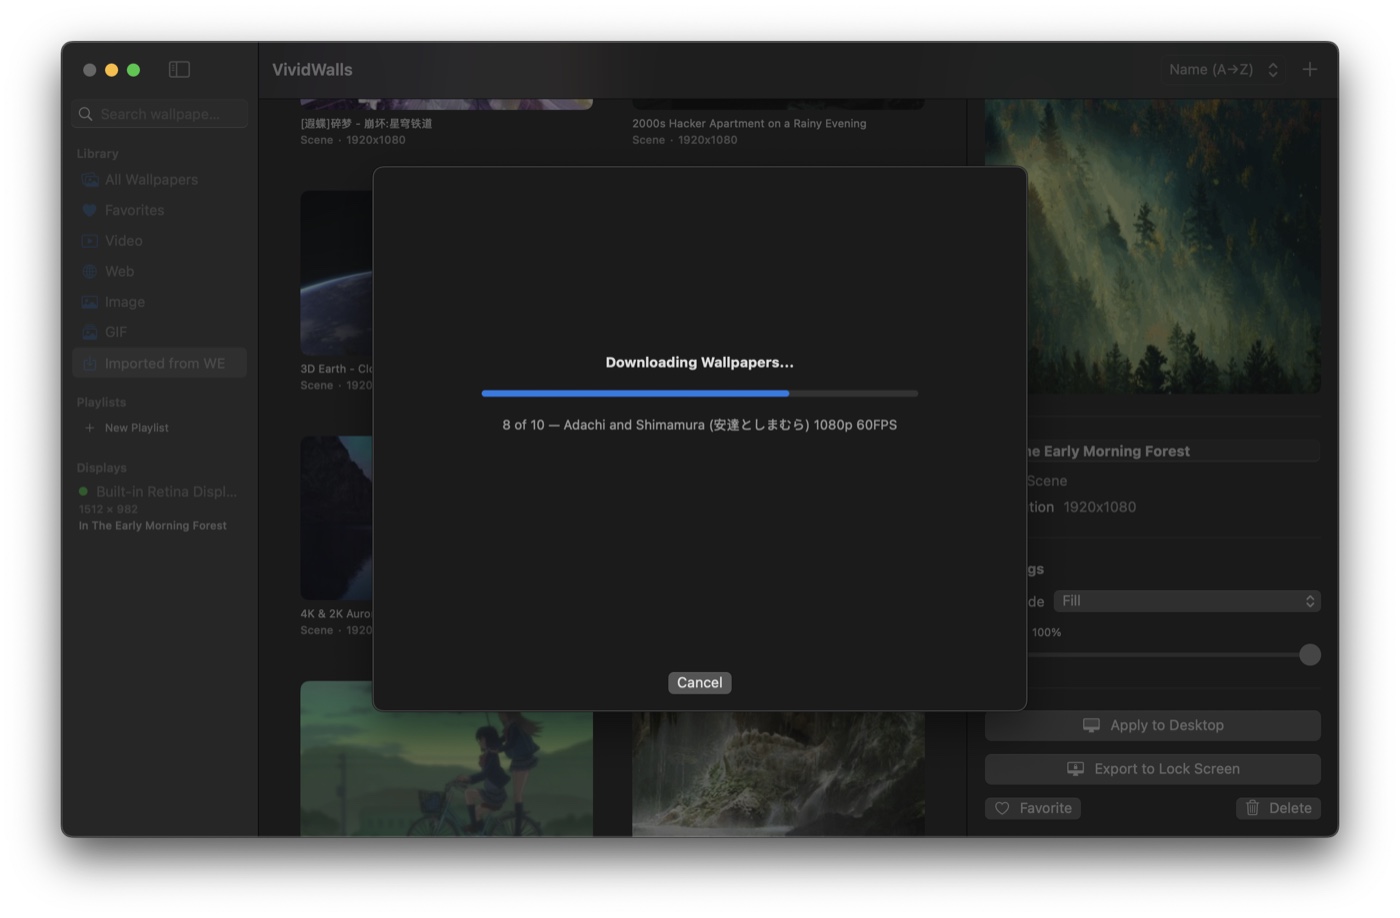The height and width of the screenshot is (918, 1400).
Task: Select the 4K & 2K Aurora thumbnail
Action: 337,518
